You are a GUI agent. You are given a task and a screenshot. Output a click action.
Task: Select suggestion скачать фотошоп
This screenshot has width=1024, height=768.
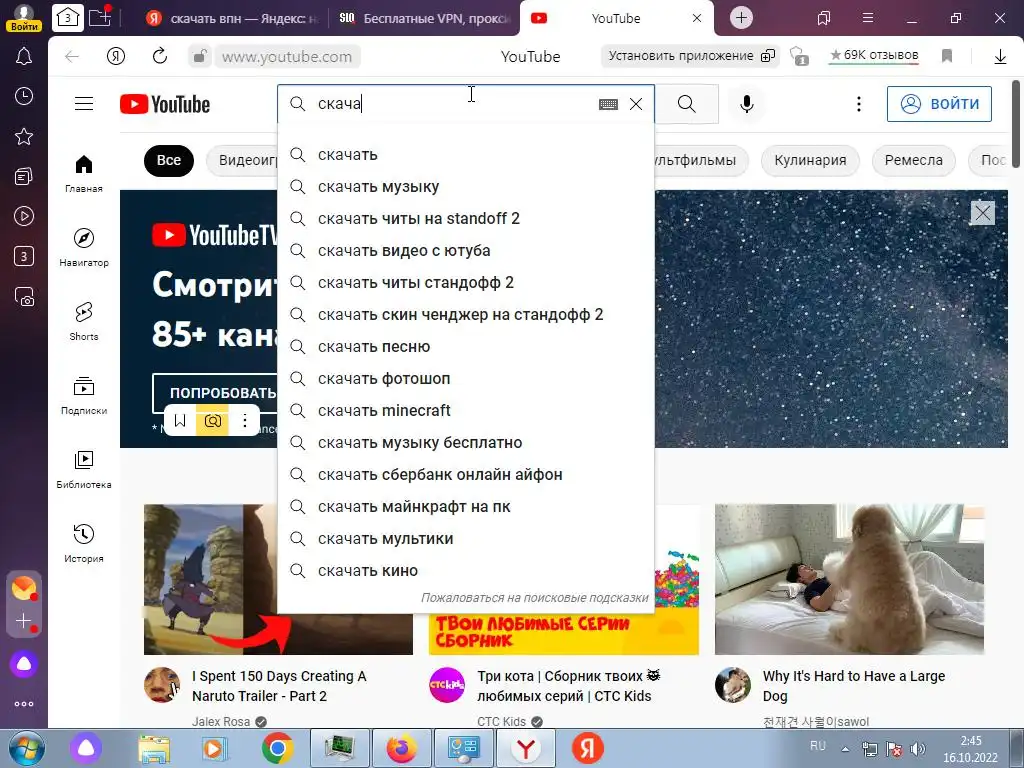tap(466, 379)
